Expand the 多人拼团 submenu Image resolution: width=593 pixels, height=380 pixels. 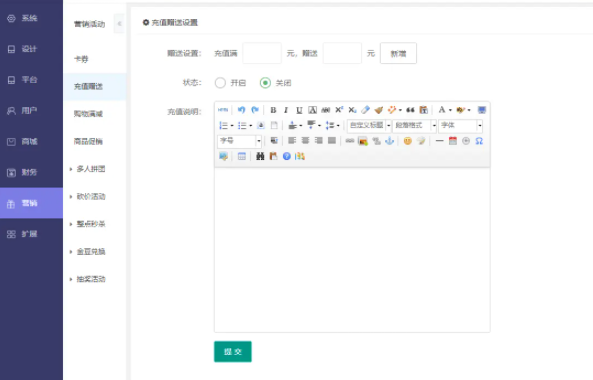click(x=91, y=169)
